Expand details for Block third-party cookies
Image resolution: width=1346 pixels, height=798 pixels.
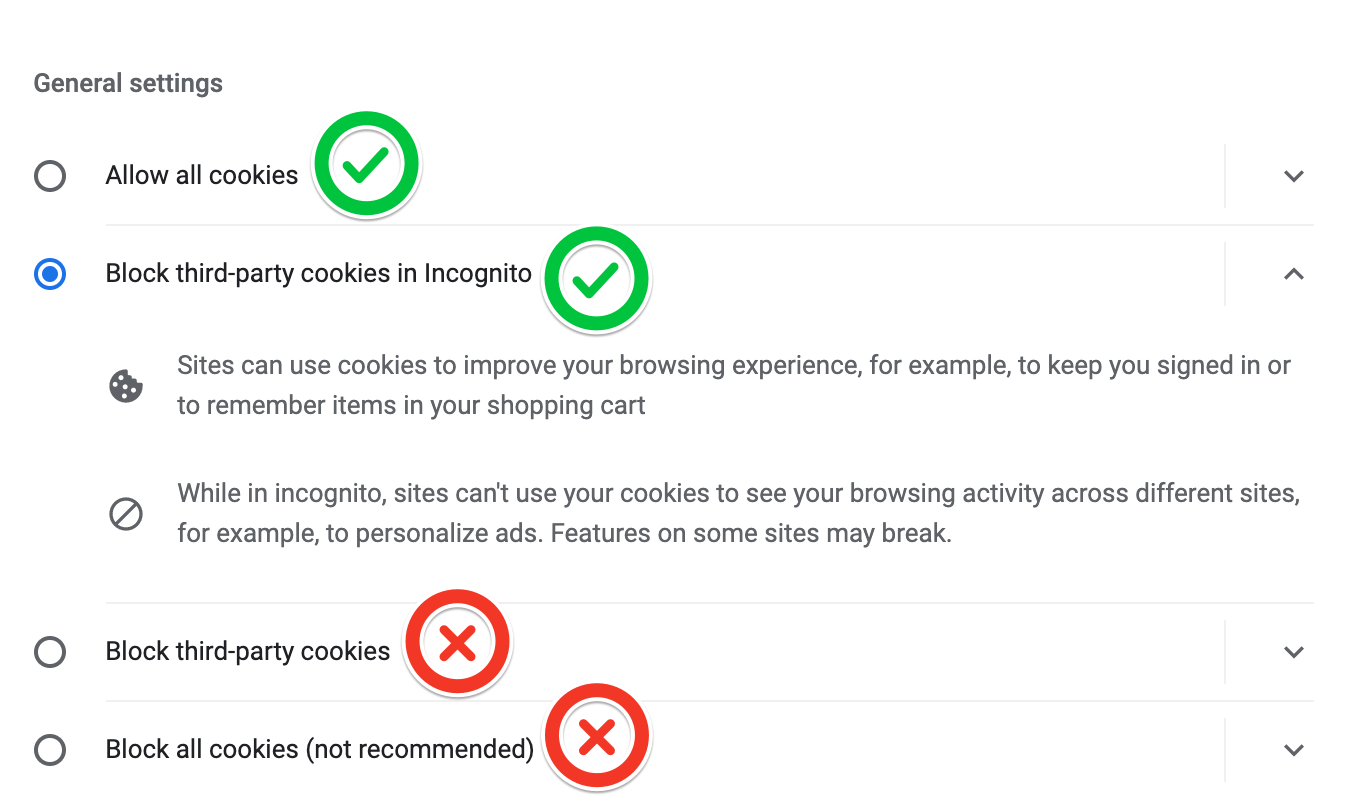click(1293, 652)
